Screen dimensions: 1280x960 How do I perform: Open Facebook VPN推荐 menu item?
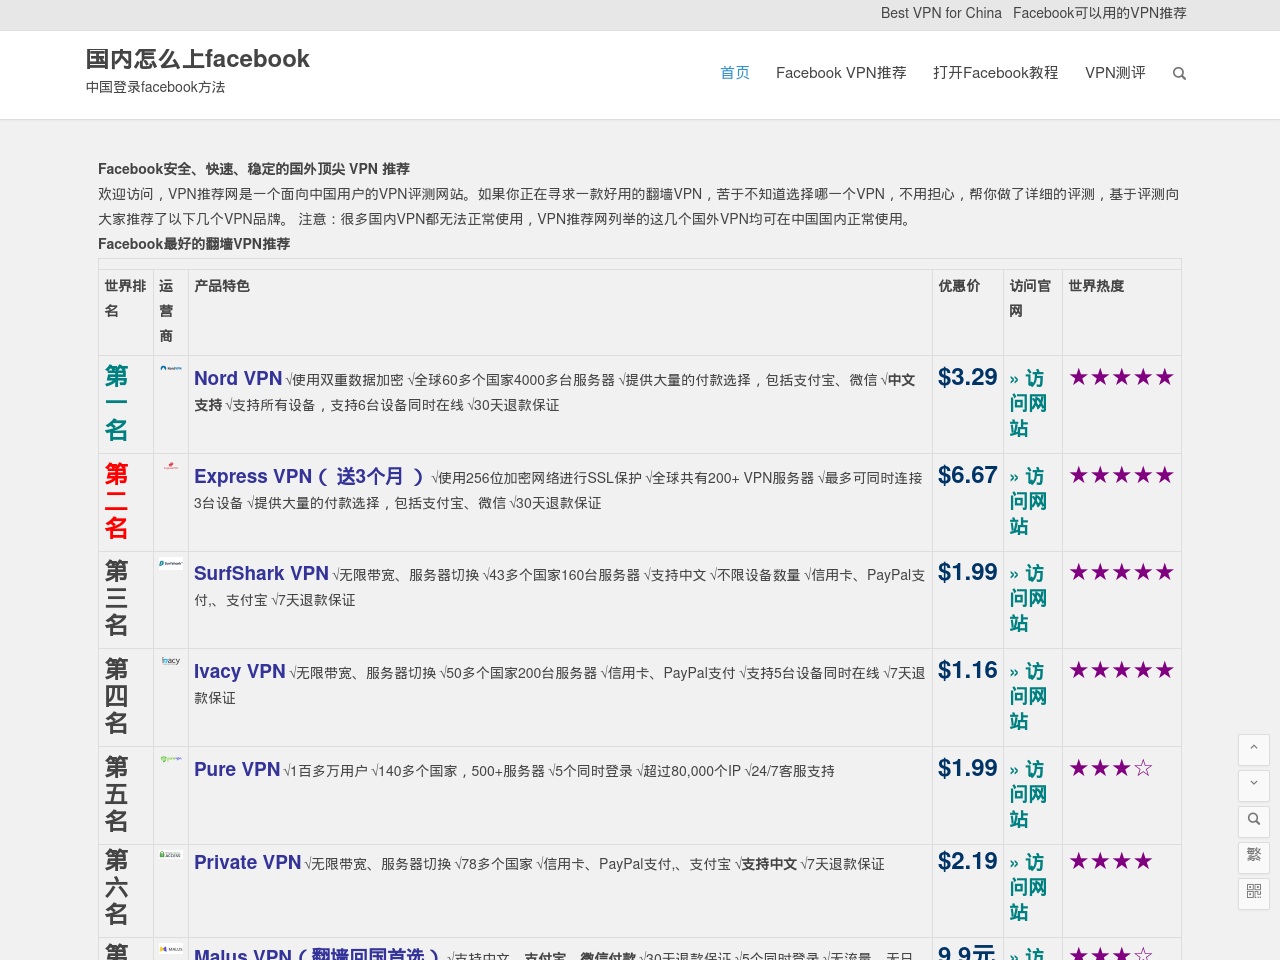click(x=841, y=73)
